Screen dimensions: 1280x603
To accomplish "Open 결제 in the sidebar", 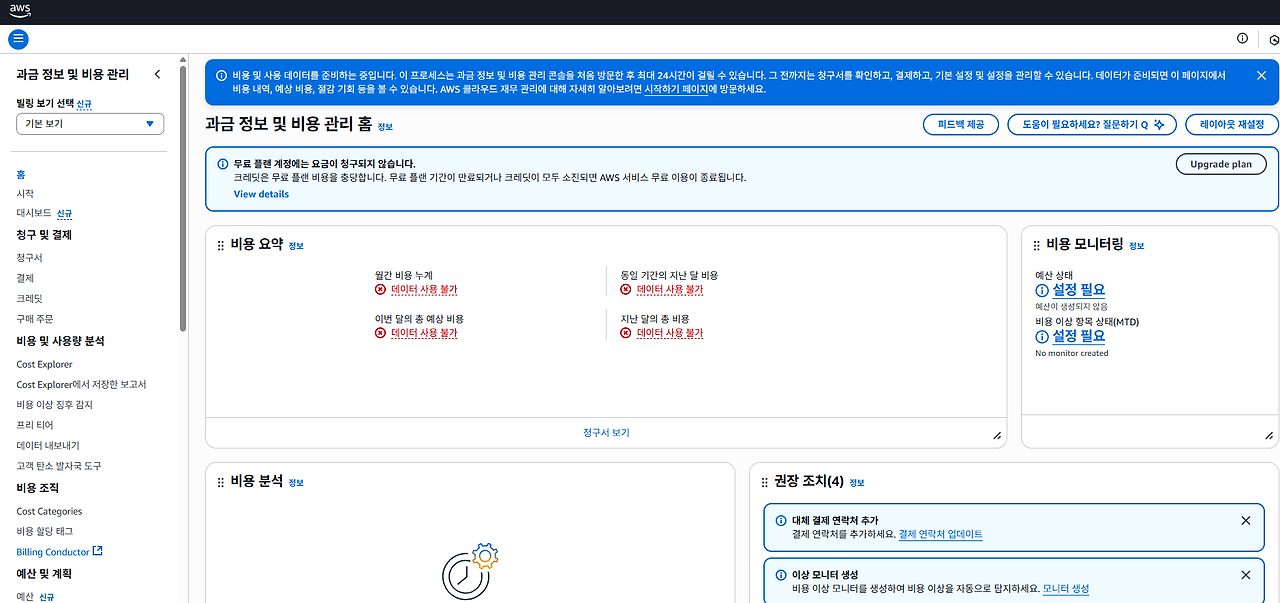I will coord(25,278).
